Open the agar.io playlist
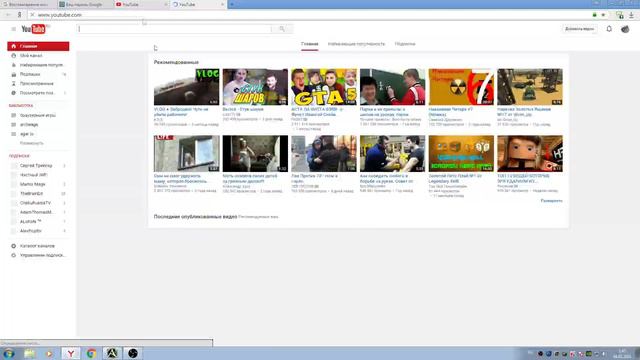Image resolution: width=640 pixels, height=360 pixels. 38,134
